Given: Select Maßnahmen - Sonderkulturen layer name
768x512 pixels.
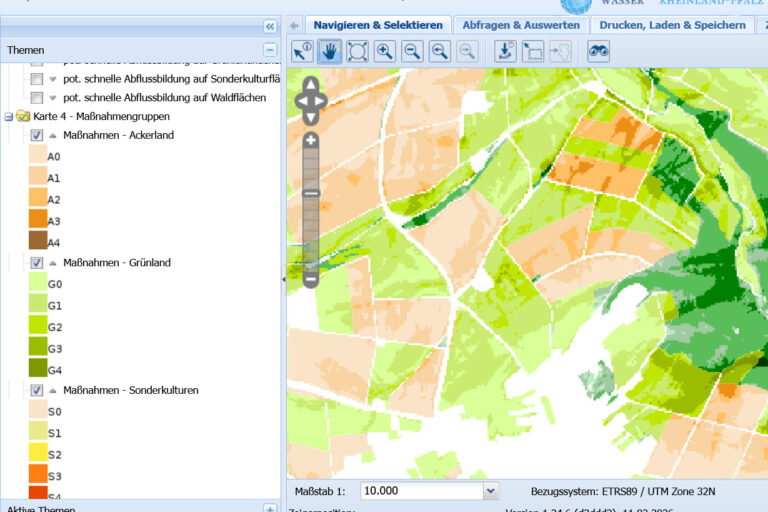Looking at the screenshot, I should tap(131, 390).
